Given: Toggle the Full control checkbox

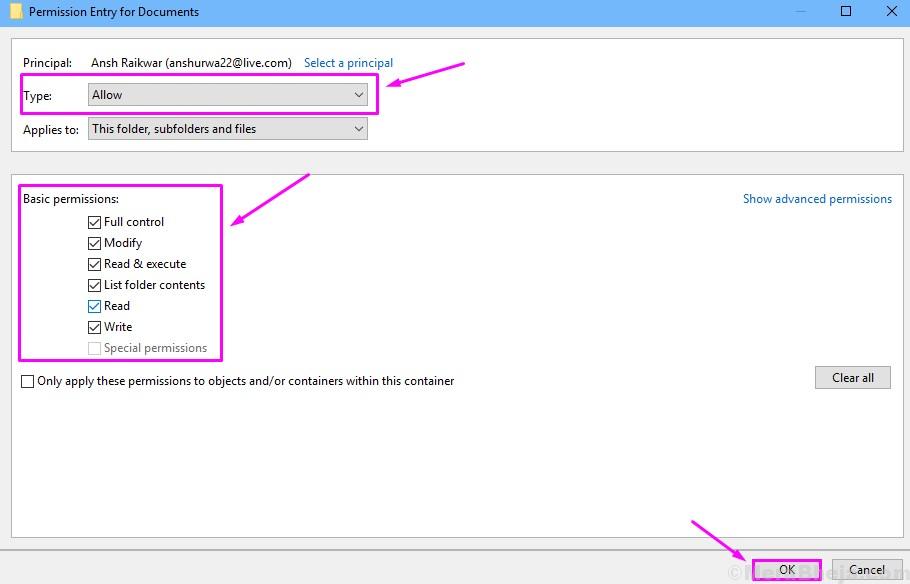Looking at the screenshot, I should coord(94,222).
